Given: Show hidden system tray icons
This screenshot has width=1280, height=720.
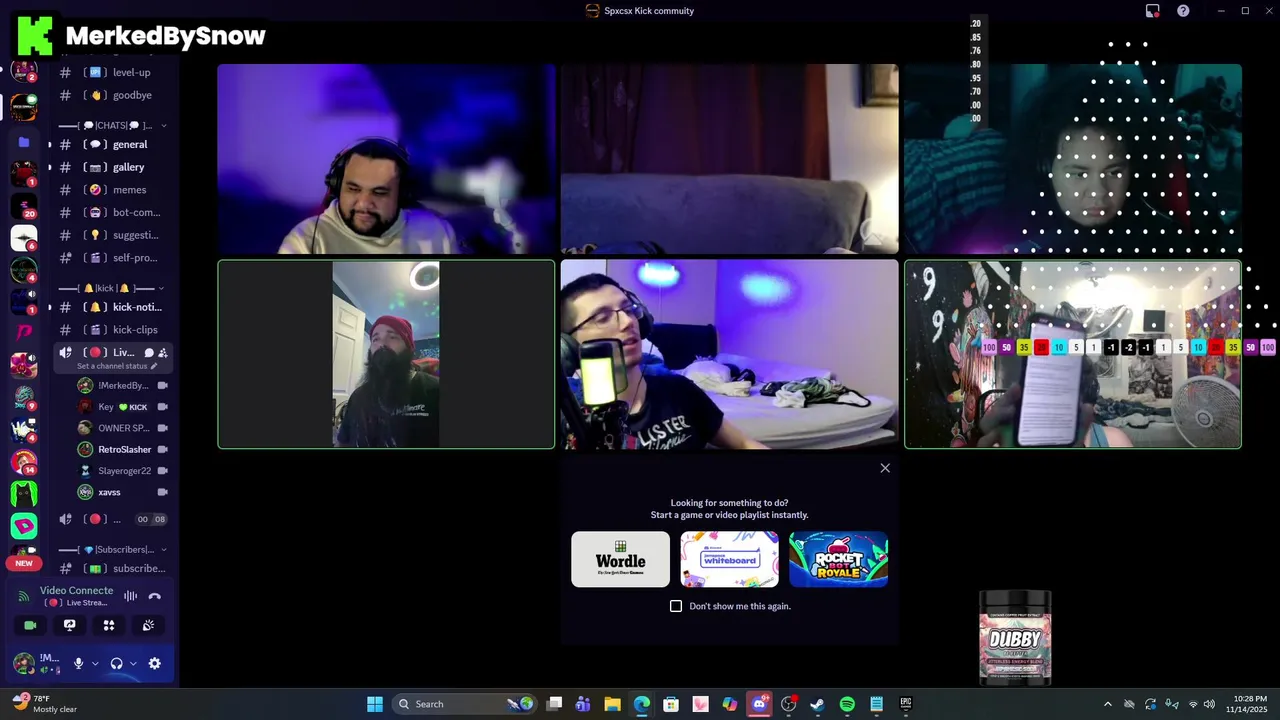Looking at the screenshot, I should point(1107,704).
